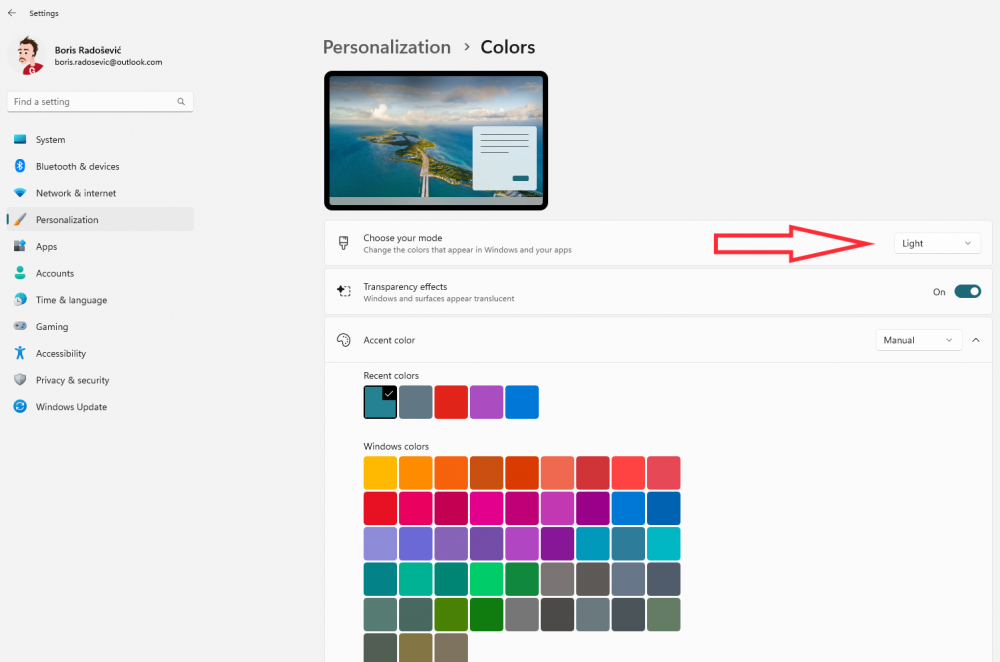Open Accessibility settings
Screen dimensions: 1000x662
click(x=100, y=353)
